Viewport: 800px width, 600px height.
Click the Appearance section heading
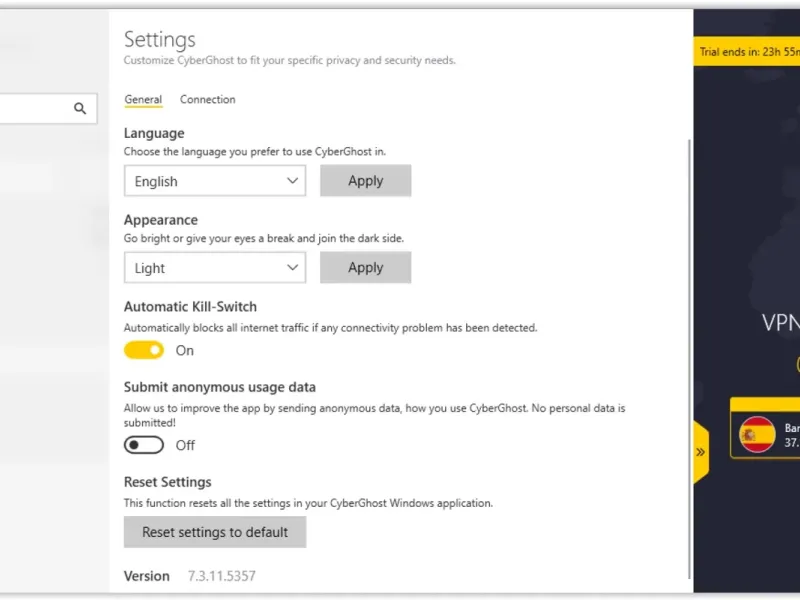(161, 220)
